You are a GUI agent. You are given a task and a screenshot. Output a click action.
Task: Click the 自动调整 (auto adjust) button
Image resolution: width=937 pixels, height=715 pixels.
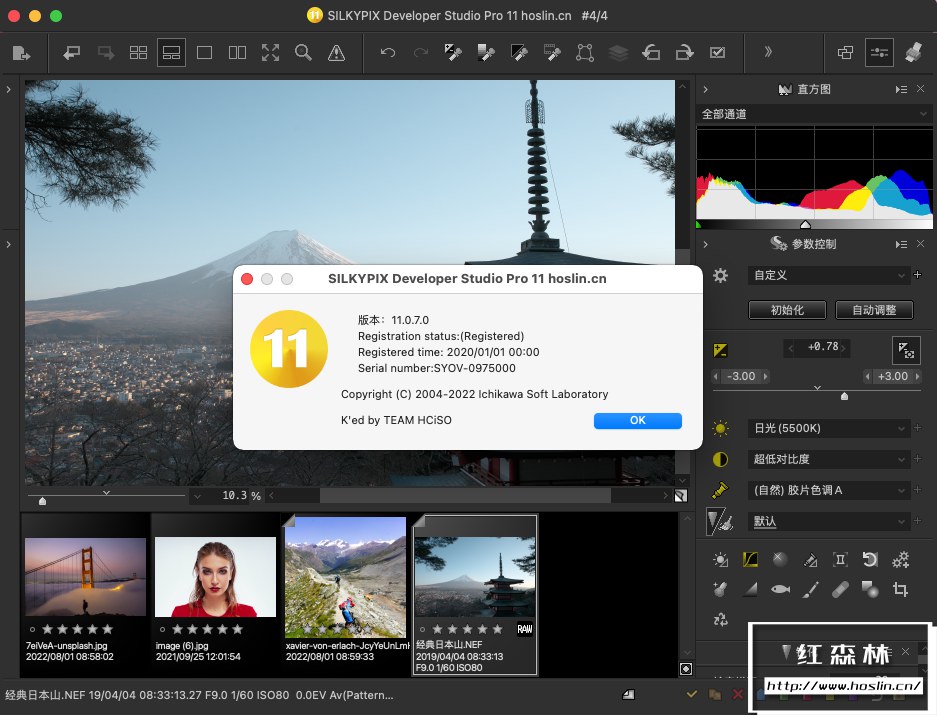tap(874, 310)
